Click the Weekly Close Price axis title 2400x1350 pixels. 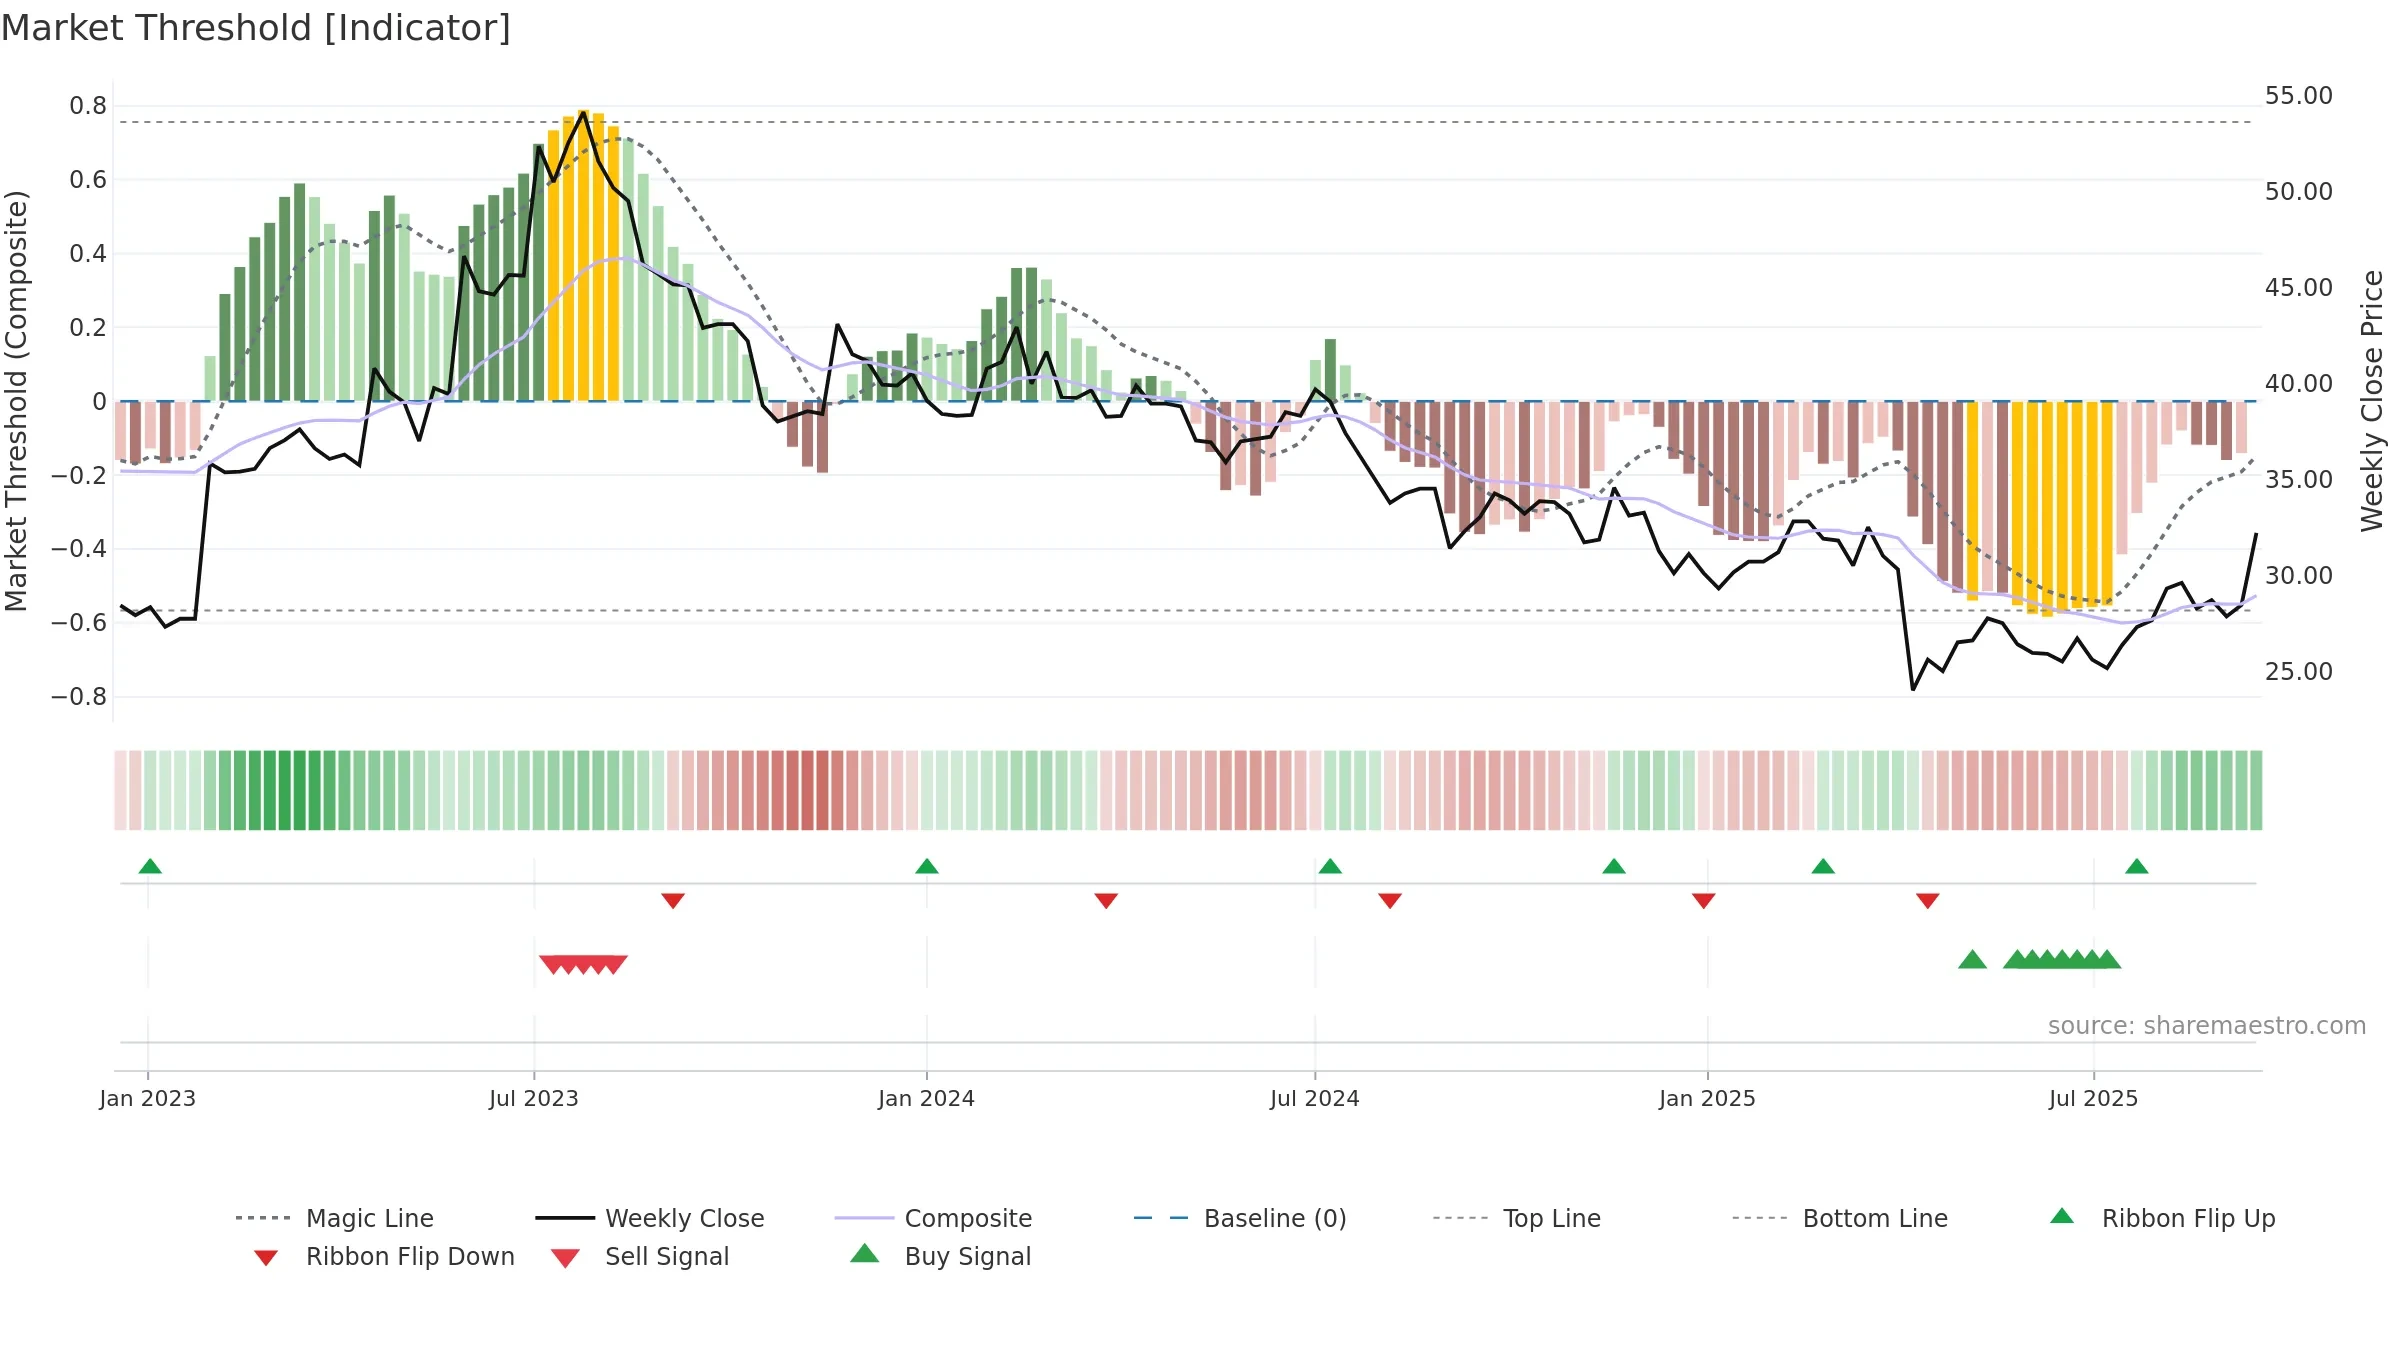click(2372, 401)
